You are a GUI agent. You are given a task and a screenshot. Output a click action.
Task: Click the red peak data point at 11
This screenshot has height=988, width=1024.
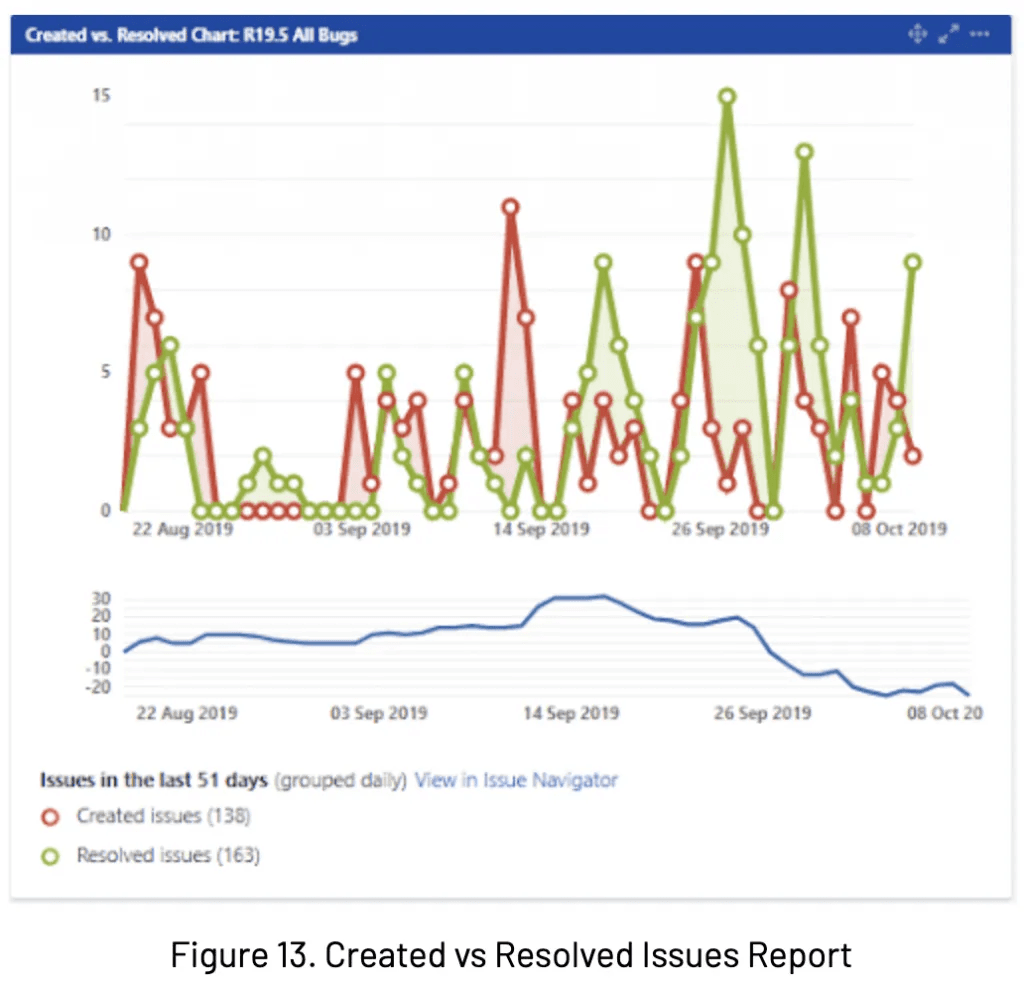[510, 208]
